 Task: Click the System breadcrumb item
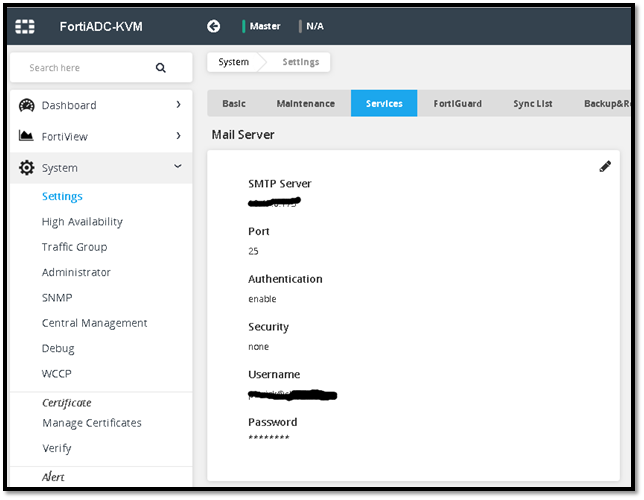tap(233, 62)
